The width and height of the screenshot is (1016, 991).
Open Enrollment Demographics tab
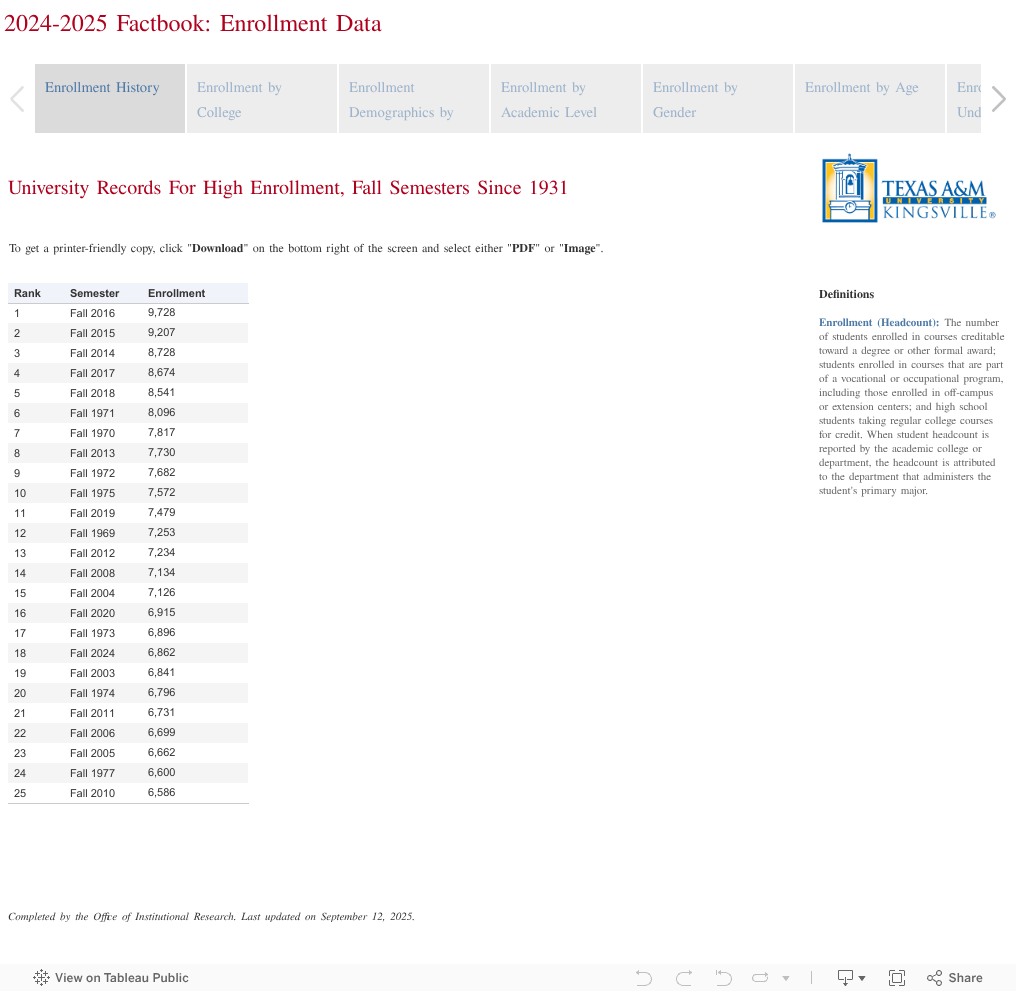(x=414, y=99)
